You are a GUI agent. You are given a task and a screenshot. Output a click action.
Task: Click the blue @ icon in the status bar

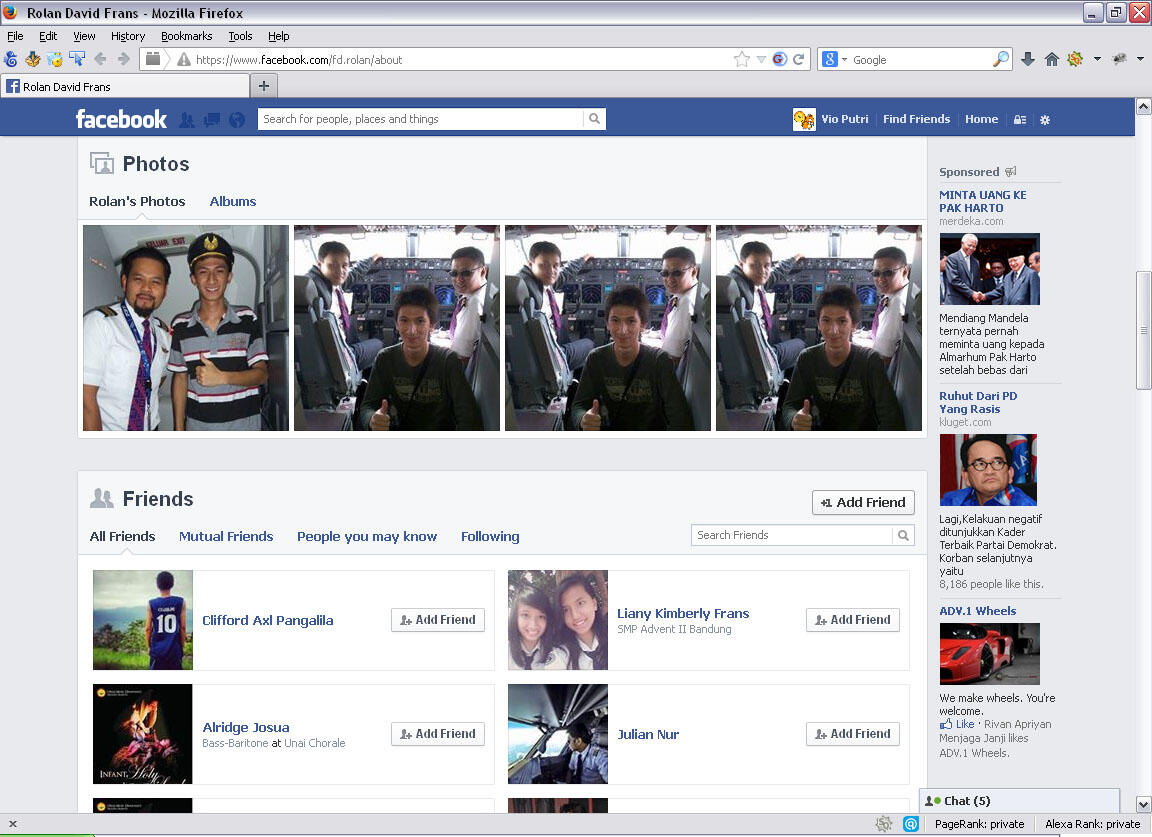click(911, 824)
